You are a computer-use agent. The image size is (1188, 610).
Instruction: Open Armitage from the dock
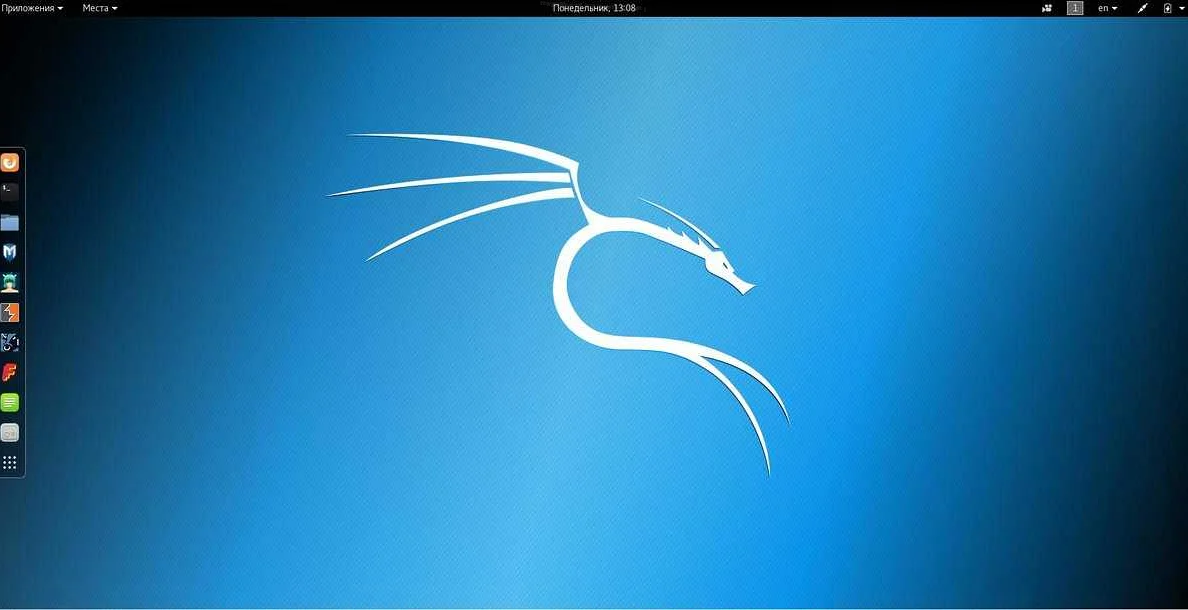pyautogui.click(x=10, y=283)
